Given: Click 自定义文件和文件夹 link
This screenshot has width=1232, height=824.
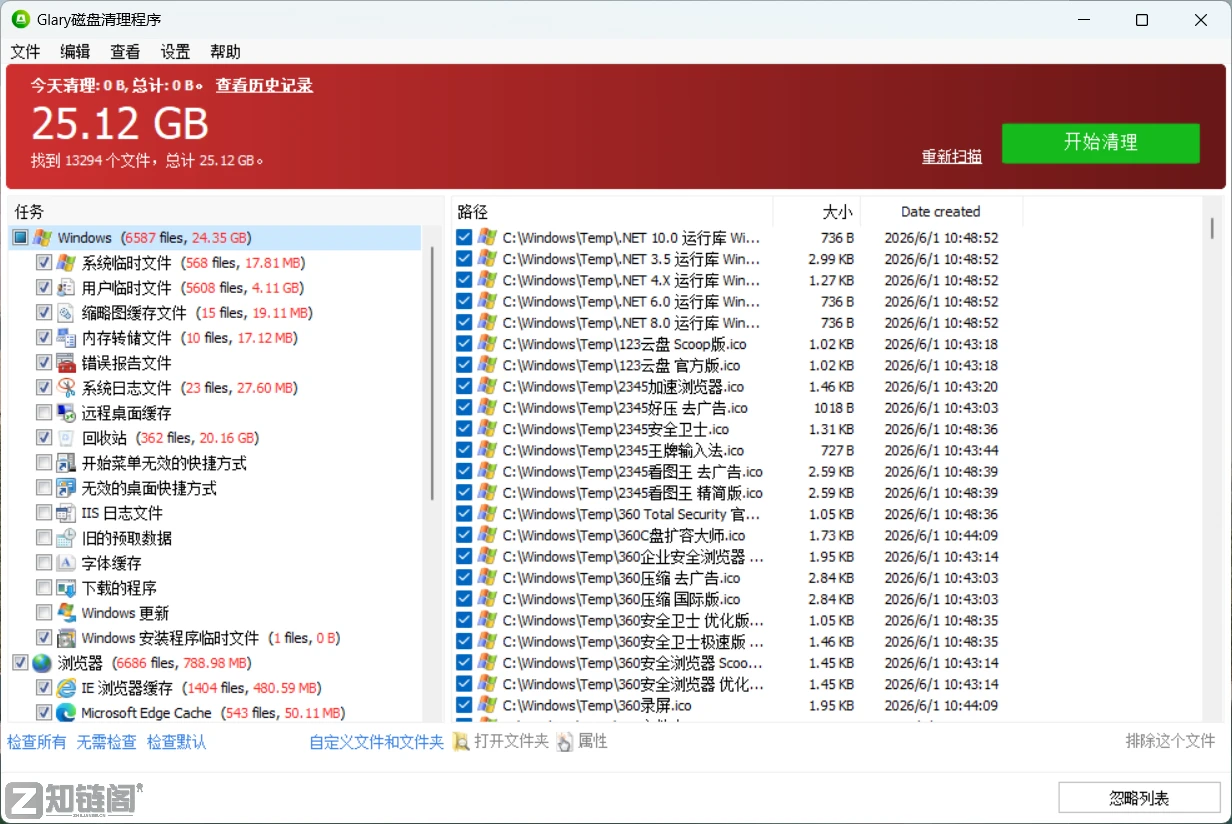Looking at the screenshot, I should (376, 742).
